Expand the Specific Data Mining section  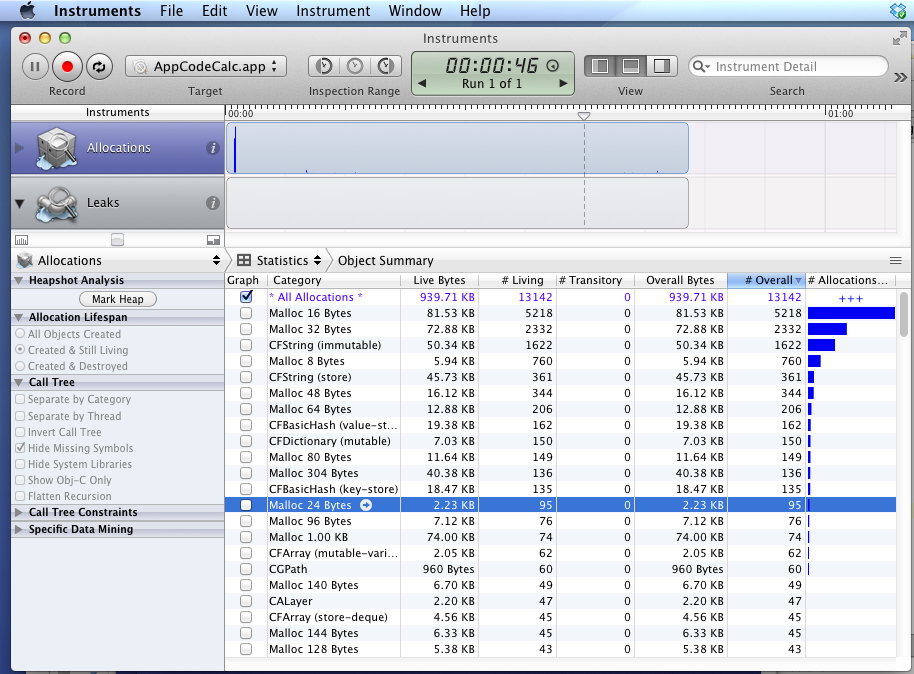pos(19,529)
